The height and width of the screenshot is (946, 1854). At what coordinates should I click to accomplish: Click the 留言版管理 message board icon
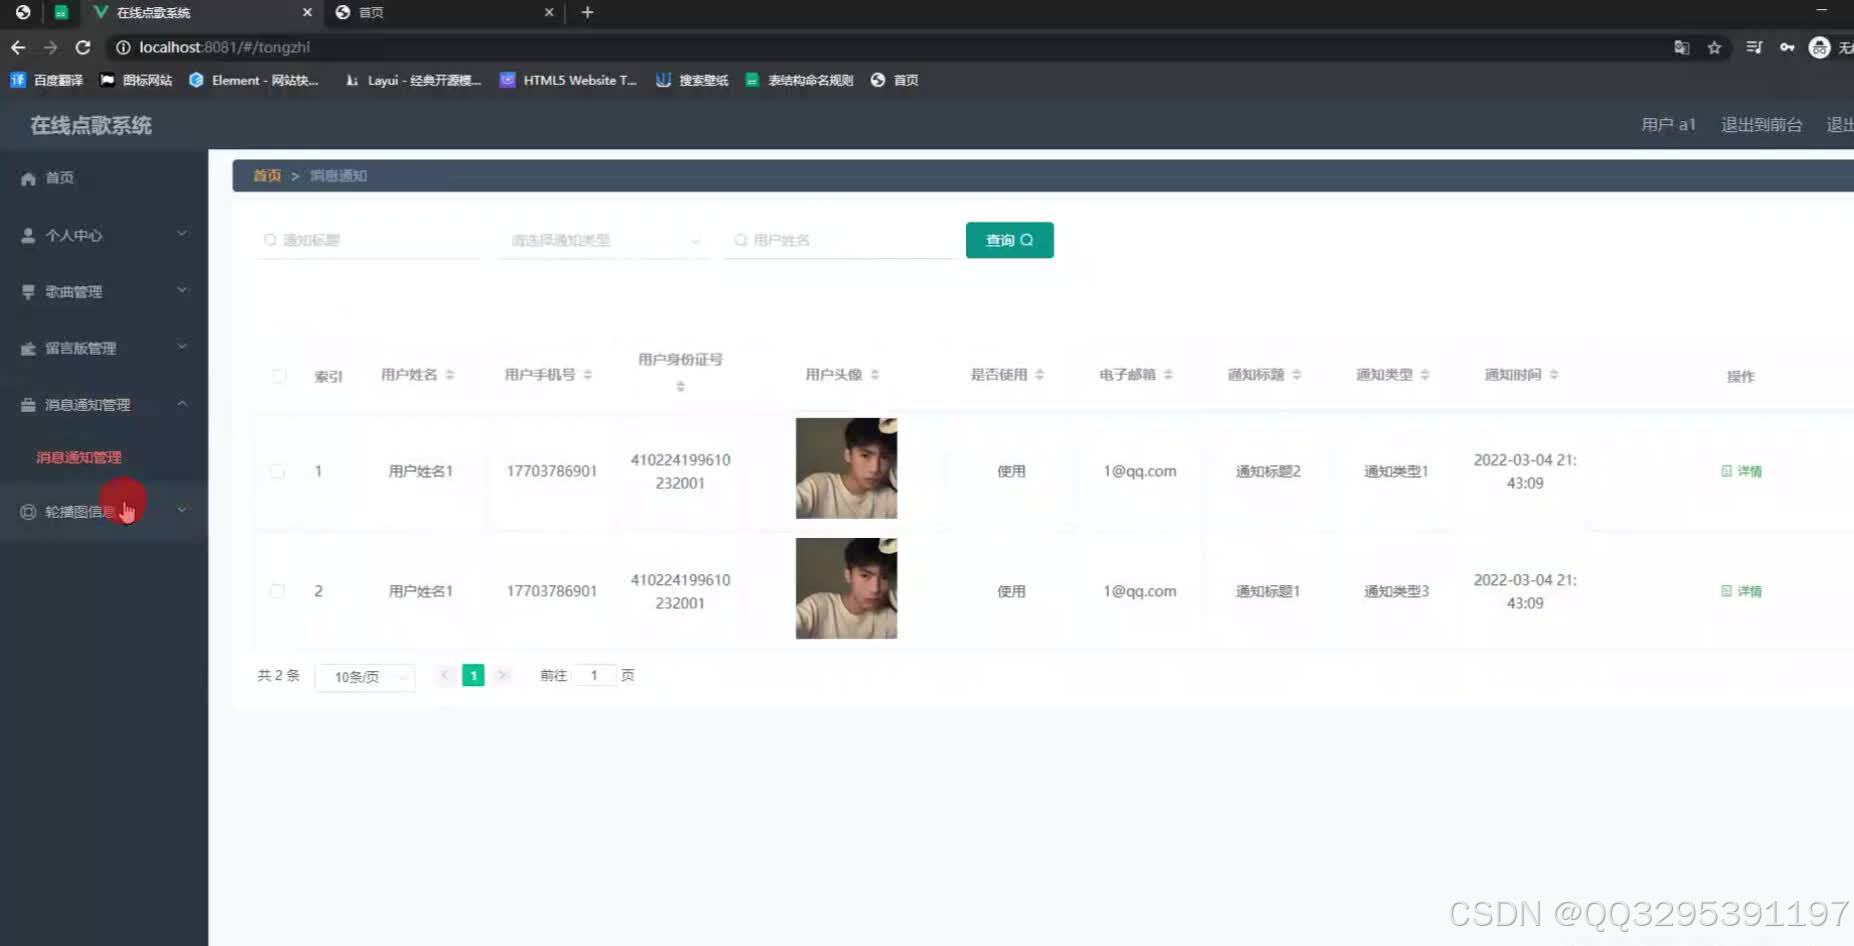click(26, 348)
